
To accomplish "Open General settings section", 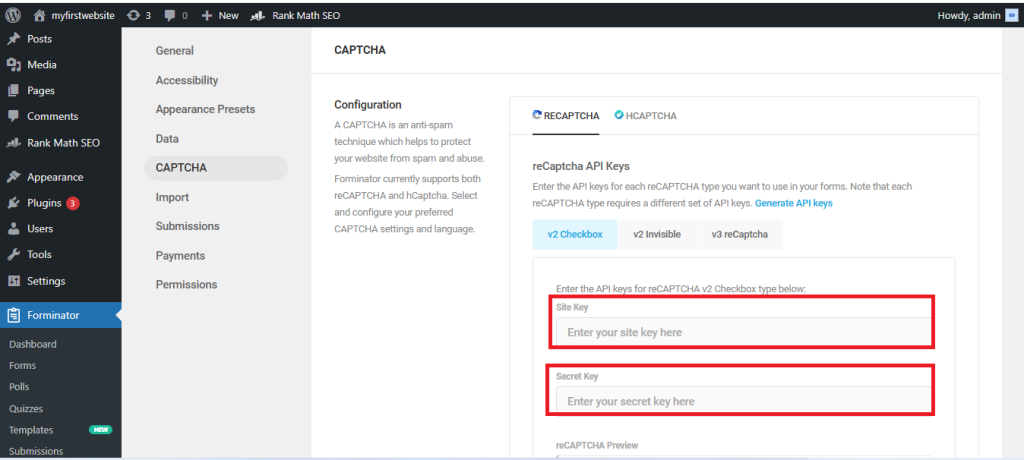I will tap(174, 51).
